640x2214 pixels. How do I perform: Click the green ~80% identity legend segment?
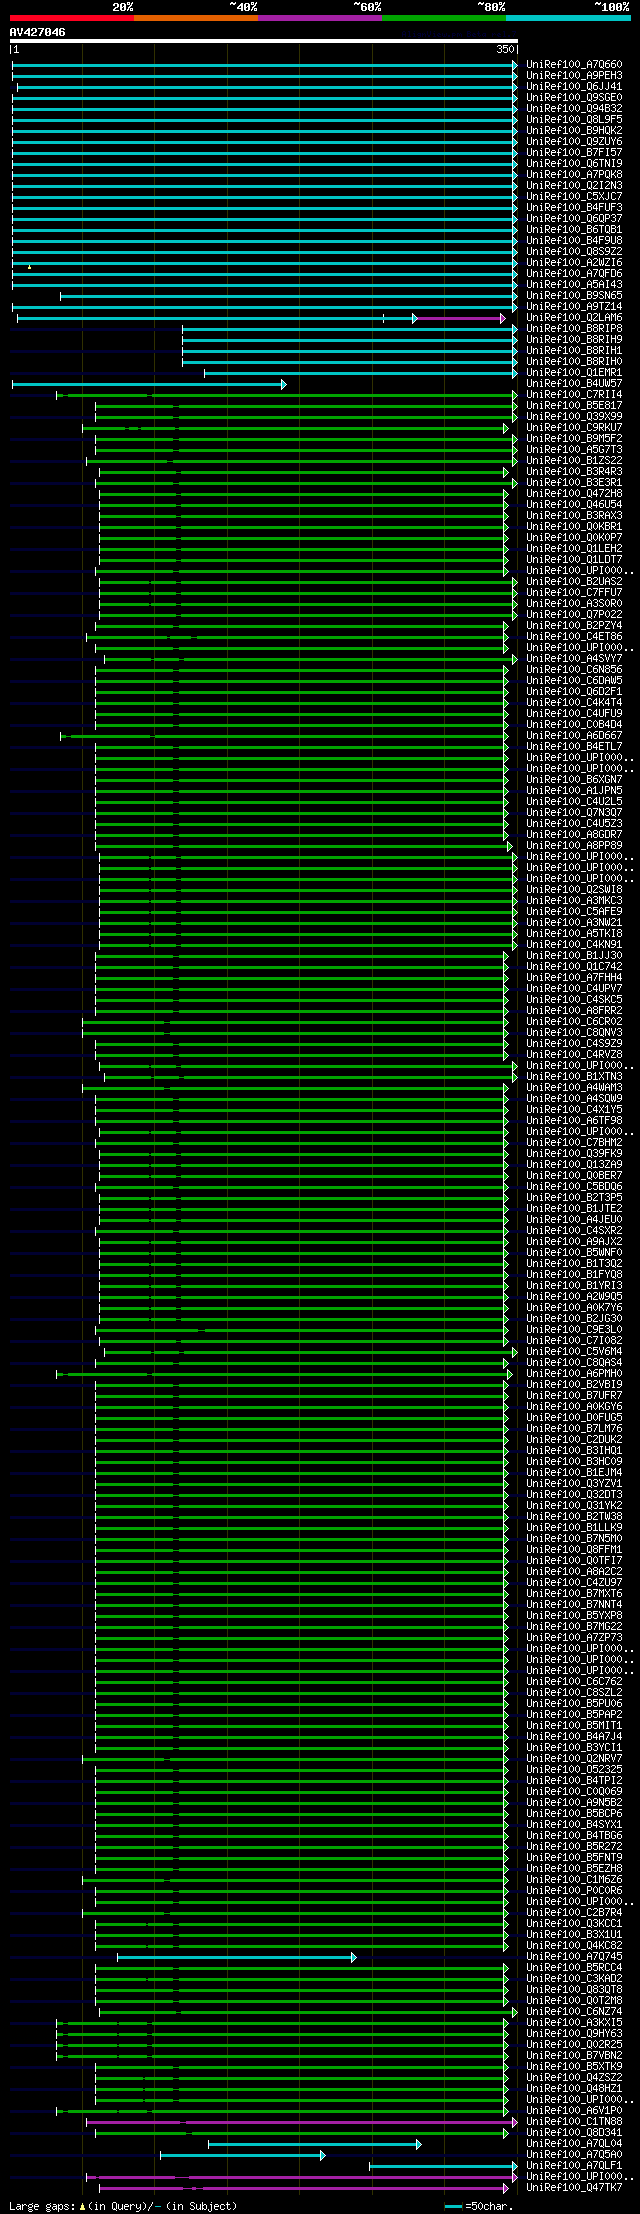(x=443, y=18)
